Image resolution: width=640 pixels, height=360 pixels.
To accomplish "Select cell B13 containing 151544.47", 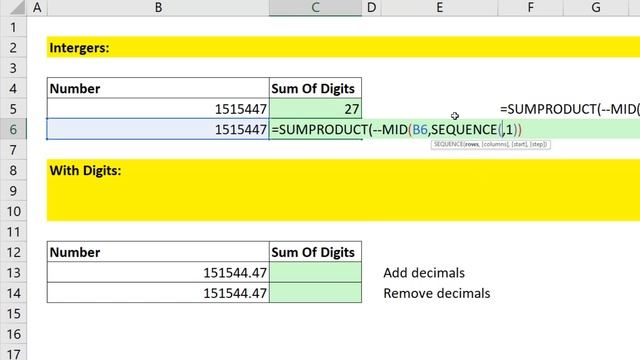I will pyautogui.click(x=158, y=273).
